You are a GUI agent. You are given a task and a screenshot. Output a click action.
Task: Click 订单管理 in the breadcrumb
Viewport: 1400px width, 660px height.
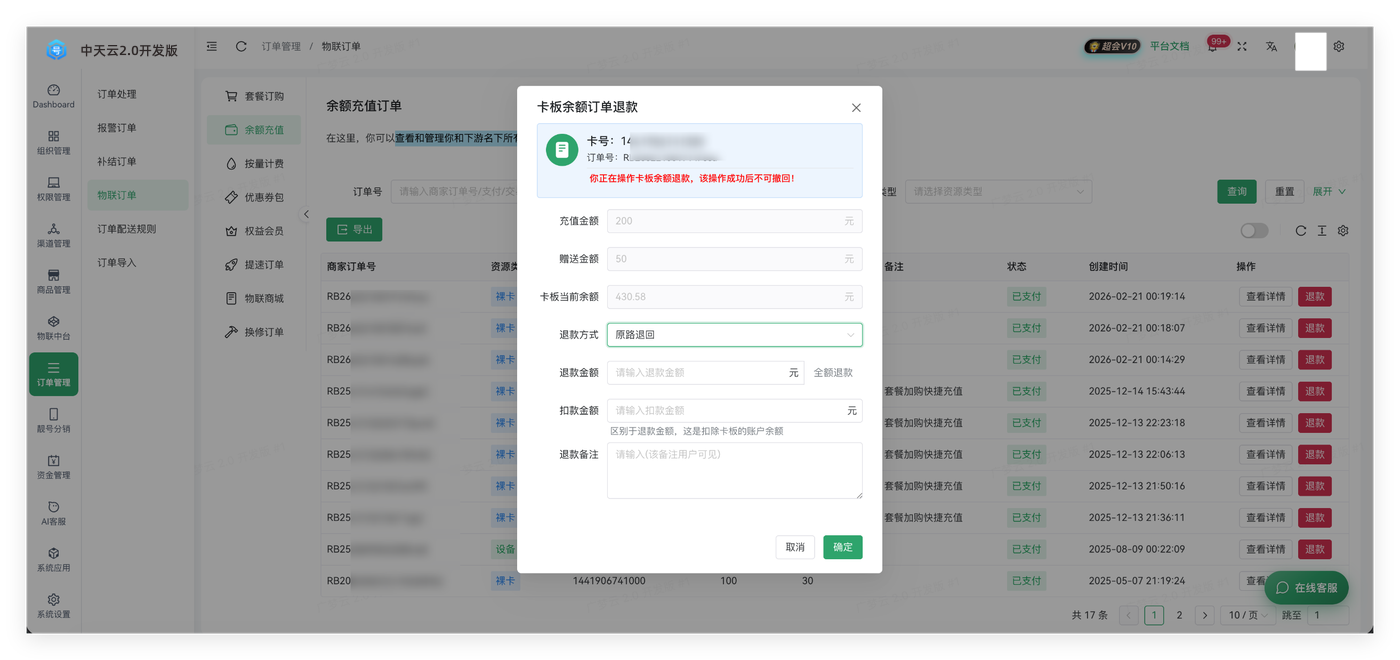point(281,46)
